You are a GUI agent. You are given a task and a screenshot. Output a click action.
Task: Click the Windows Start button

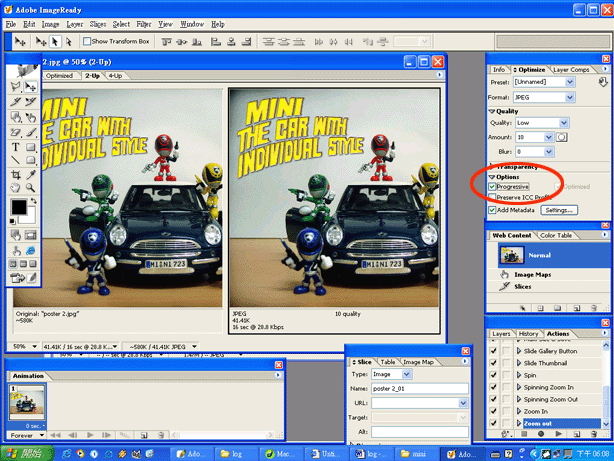[27, 454]
